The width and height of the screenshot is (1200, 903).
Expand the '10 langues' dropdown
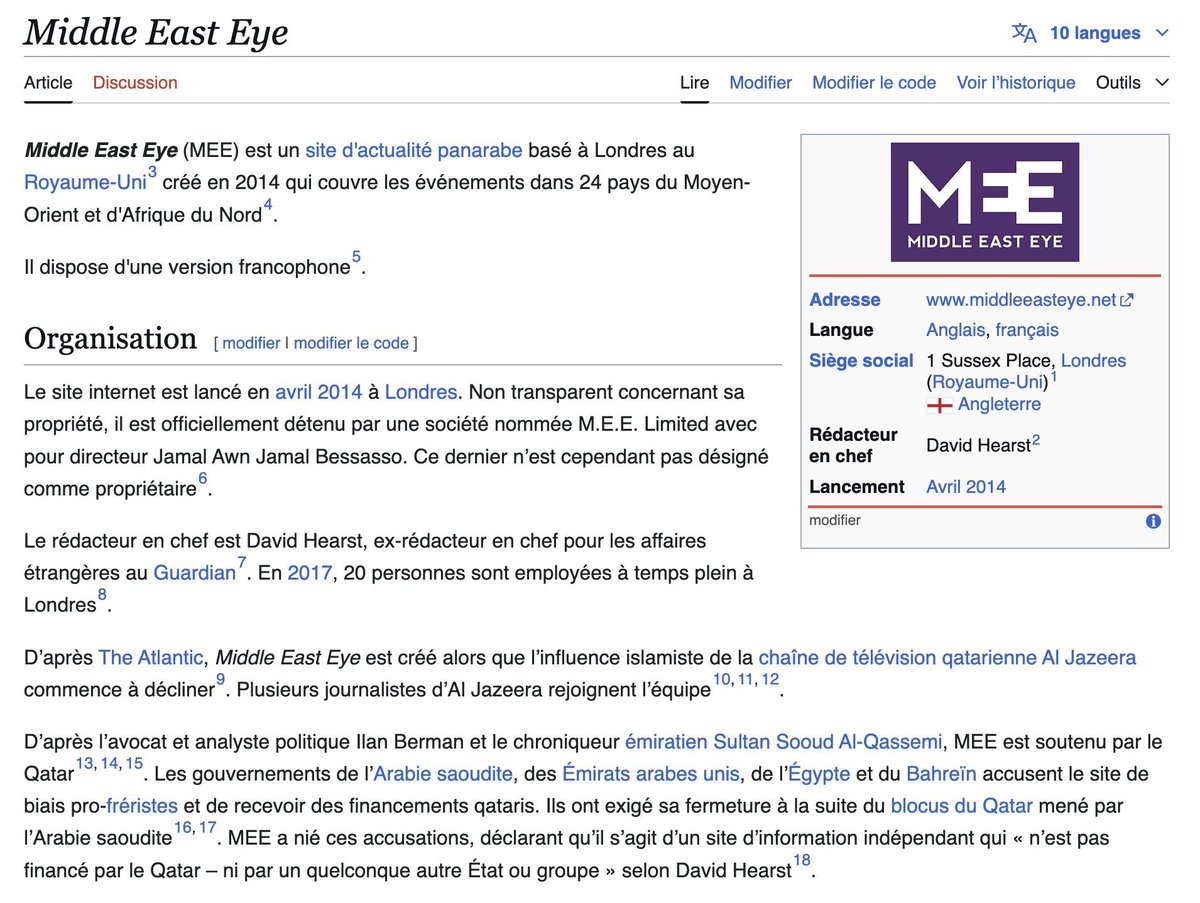point(1095,33)
